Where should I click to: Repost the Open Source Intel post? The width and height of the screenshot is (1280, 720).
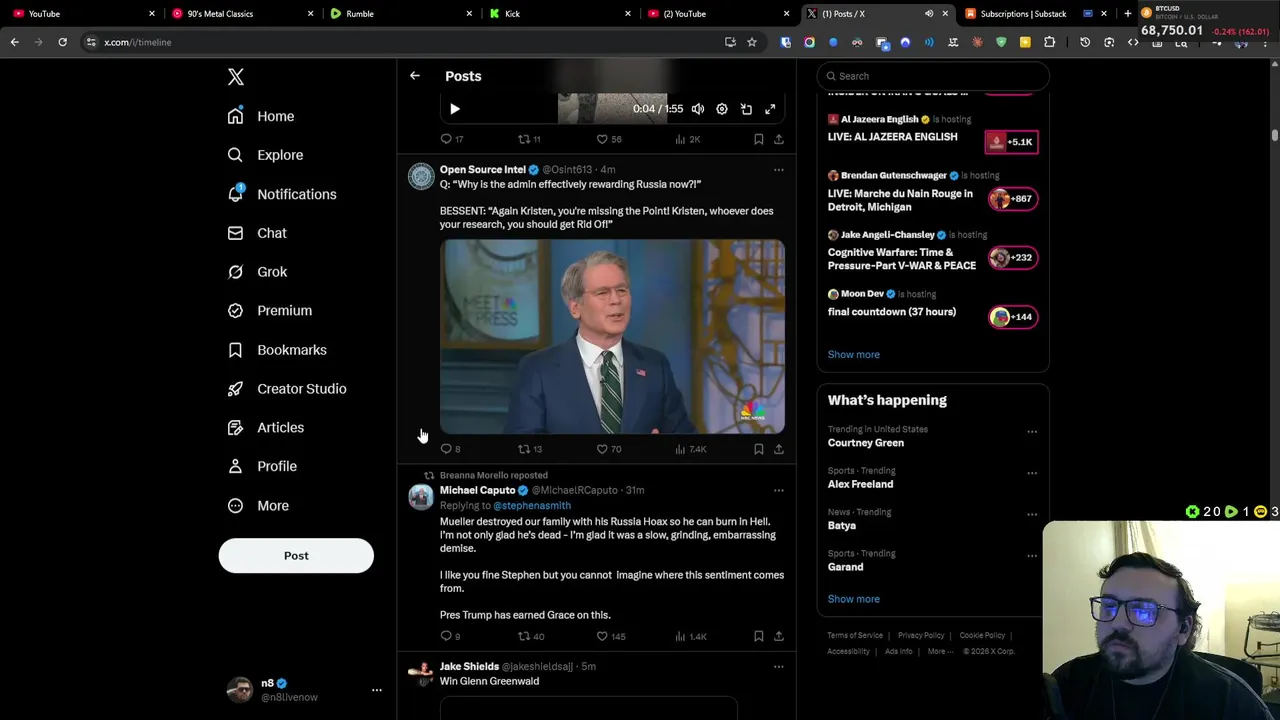pos(529,449)
